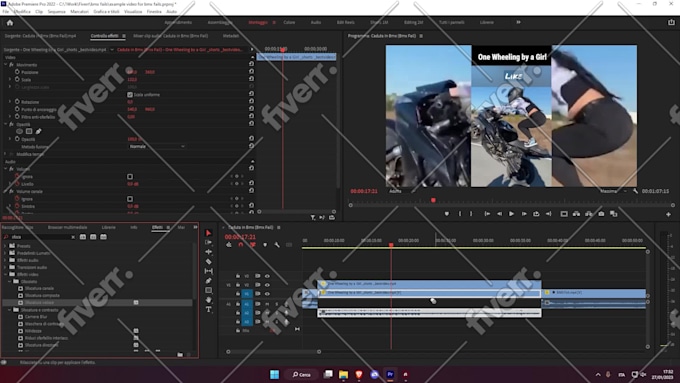Toggle track V2 output eye icon
Screen dimensions: 680x383
click(x=267, y=285)
